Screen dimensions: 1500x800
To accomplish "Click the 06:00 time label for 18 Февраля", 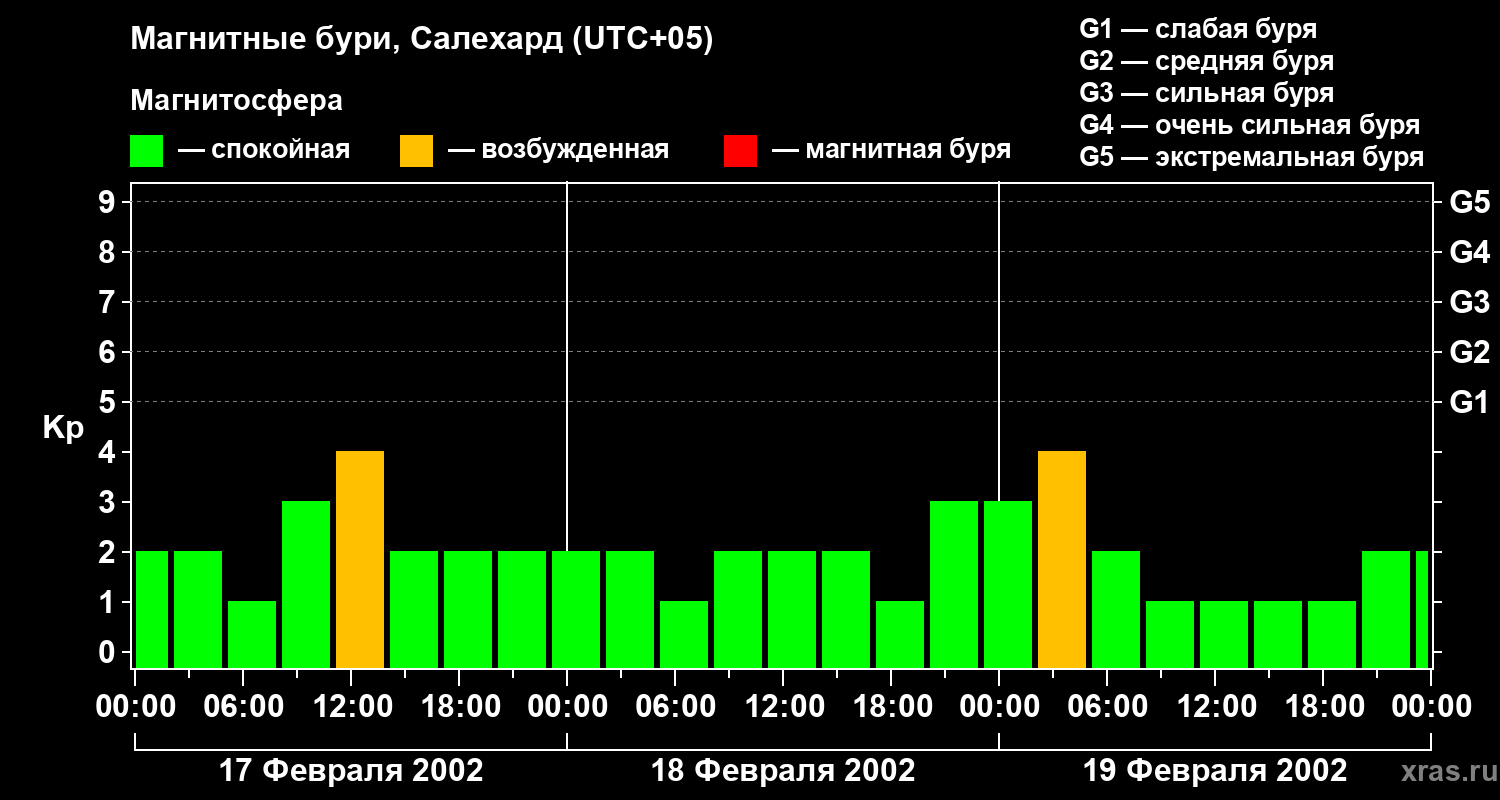I will pos(675,707).
